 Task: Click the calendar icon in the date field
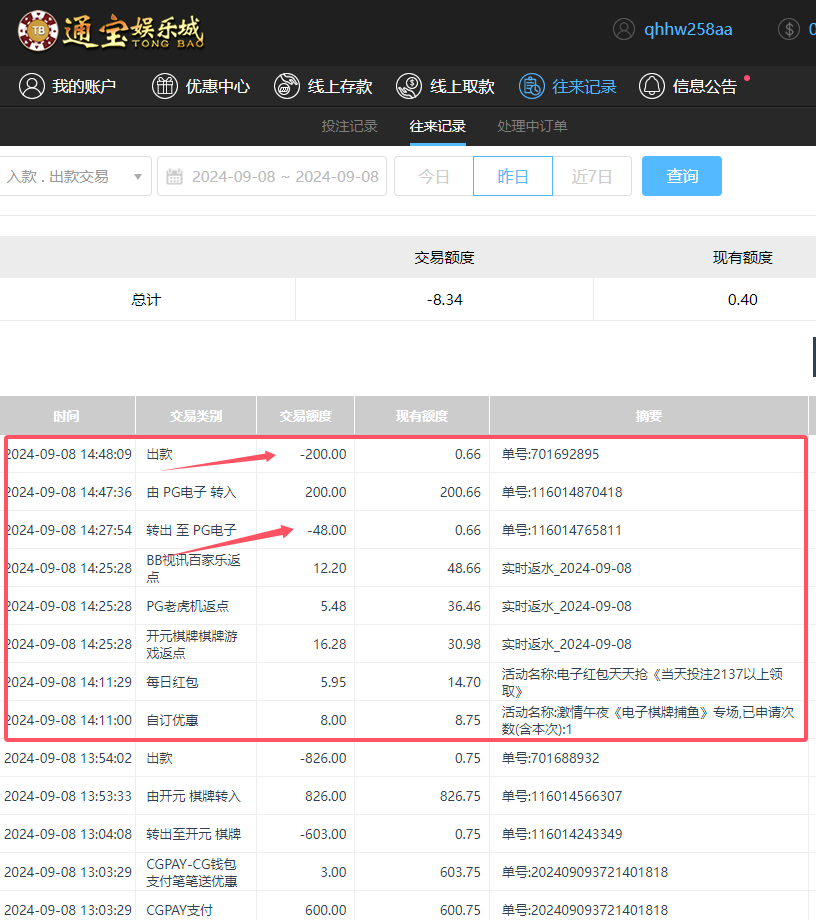point(175,176)
